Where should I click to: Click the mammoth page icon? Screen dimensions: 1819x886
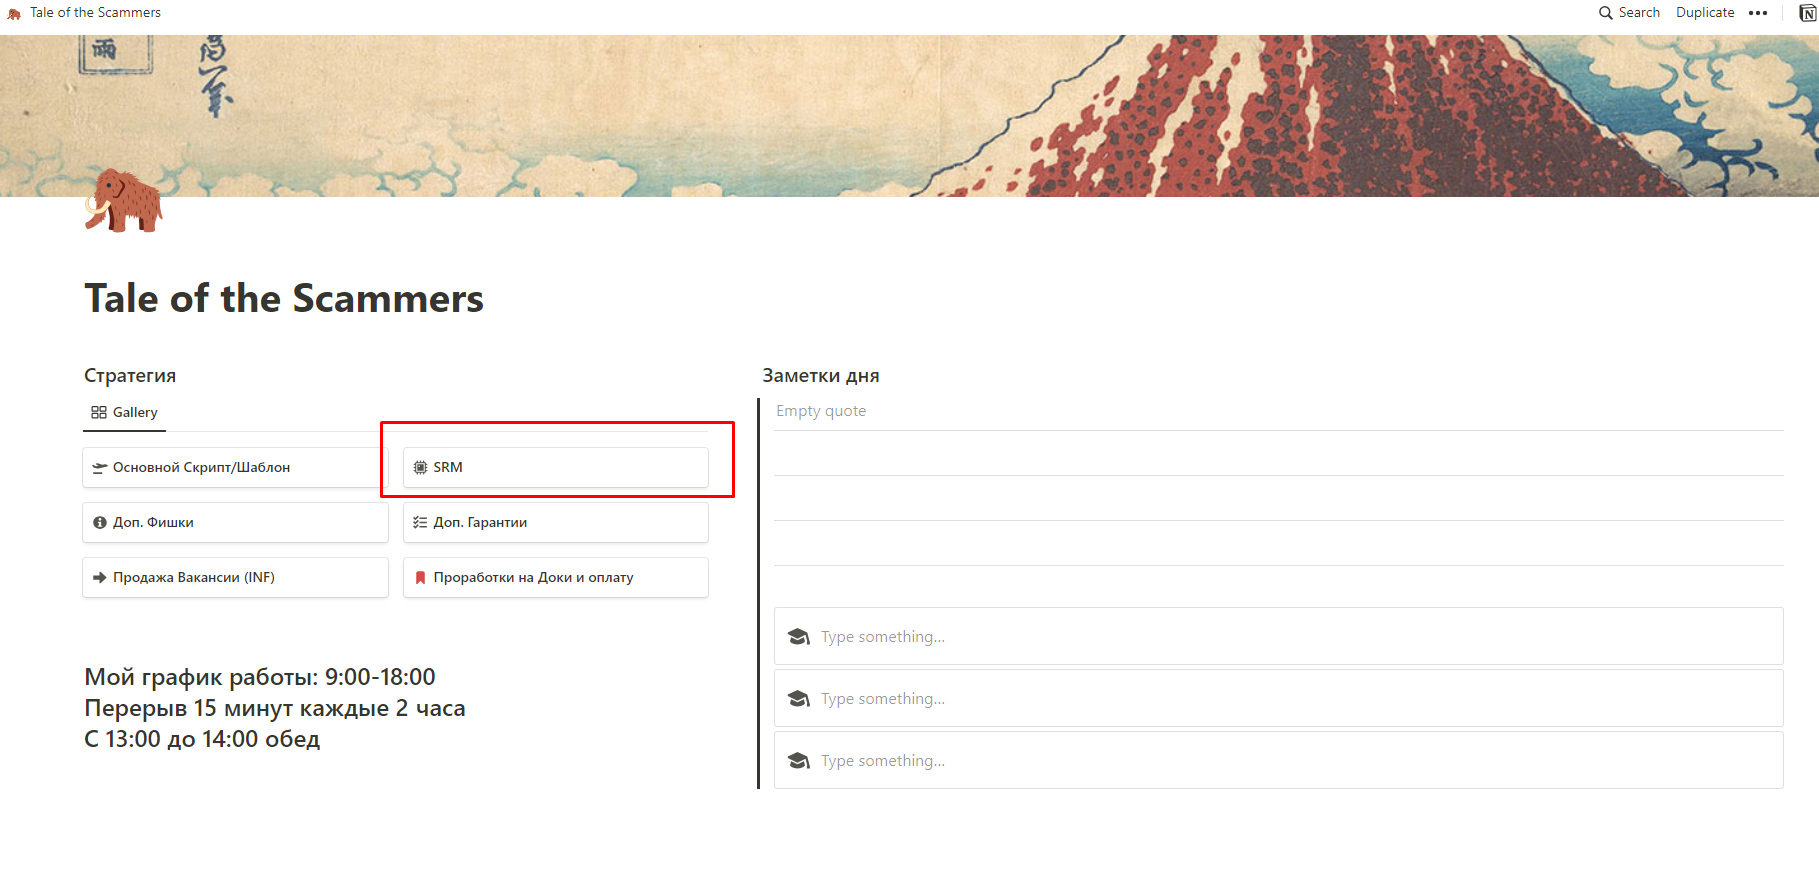(x=123, y=200)
